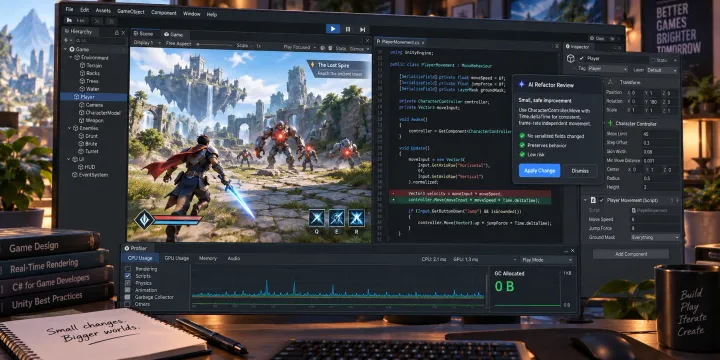
Task: Open the Gizmos dropdown
Action: (359, 48)
